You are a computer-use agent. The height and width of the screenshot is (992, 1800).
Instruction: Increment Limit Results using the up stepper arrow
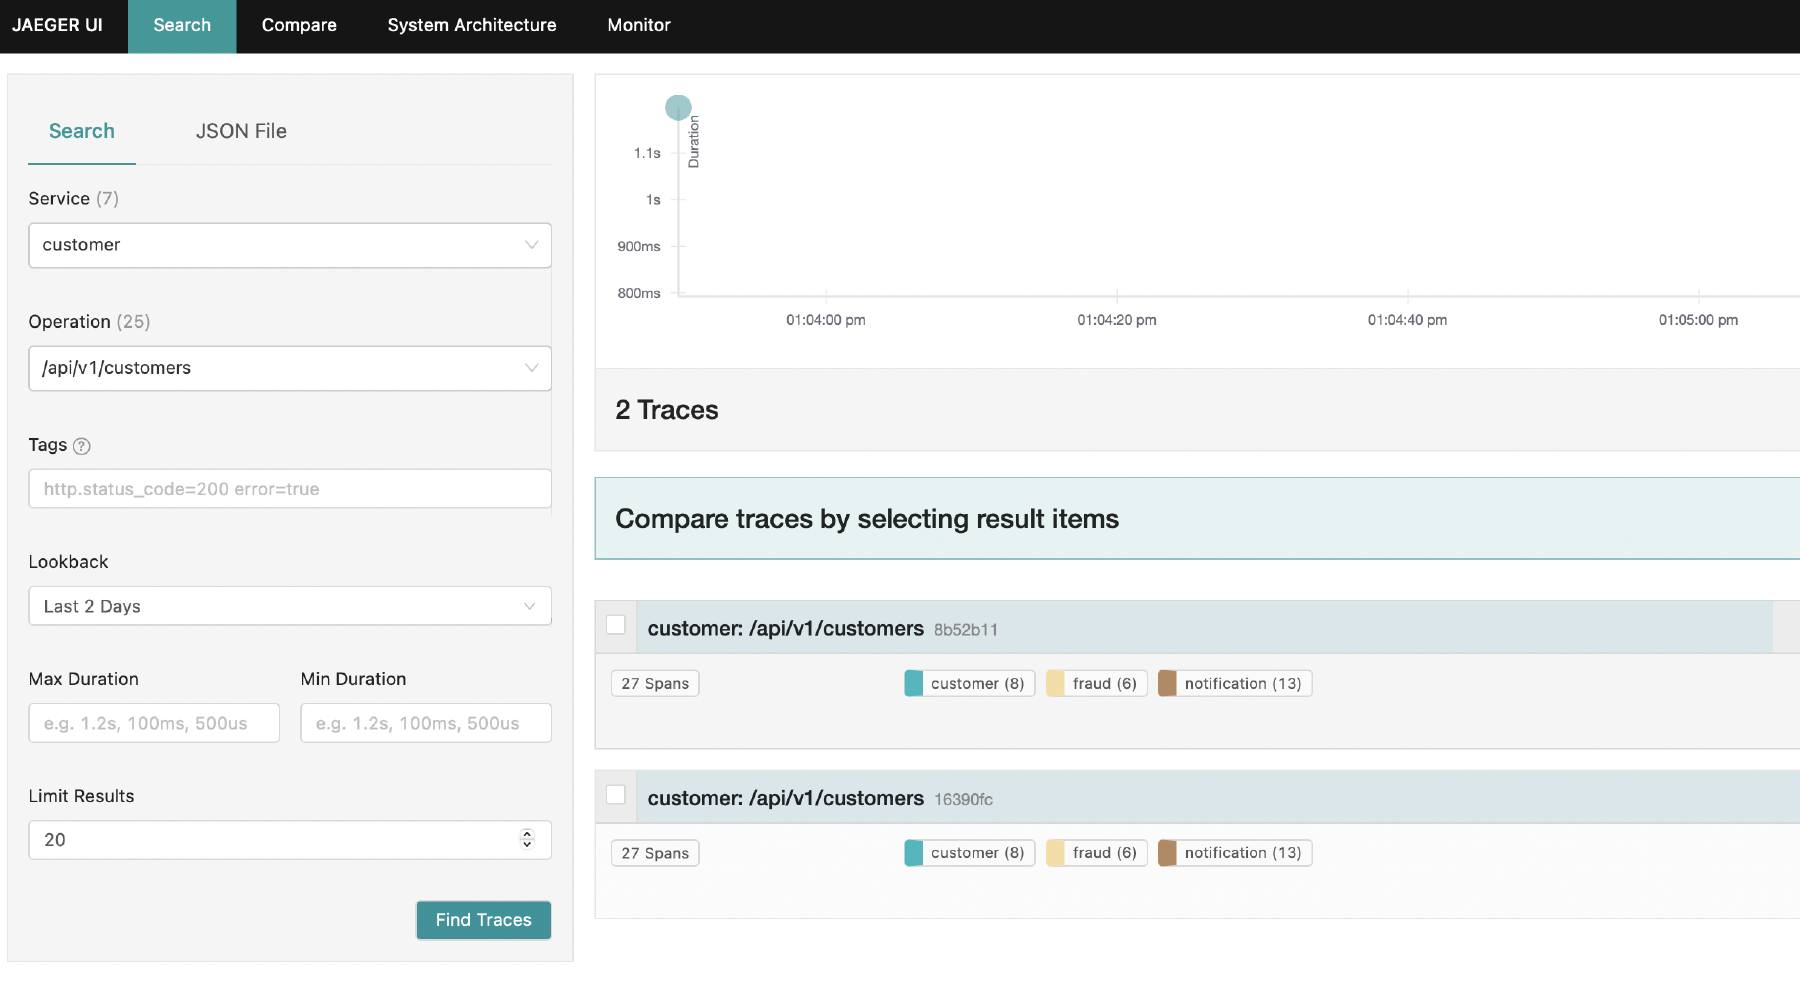point(526,834)
